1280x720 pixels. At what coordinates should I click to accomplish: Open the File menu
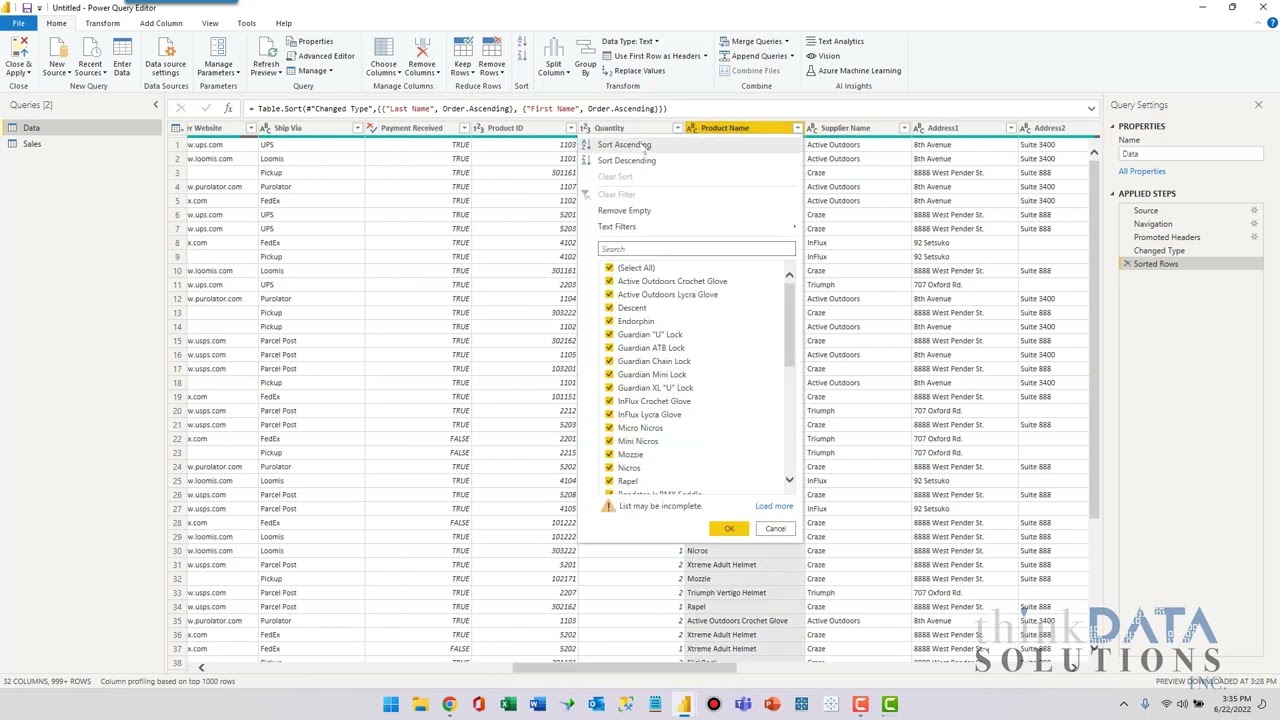(18, 23)
